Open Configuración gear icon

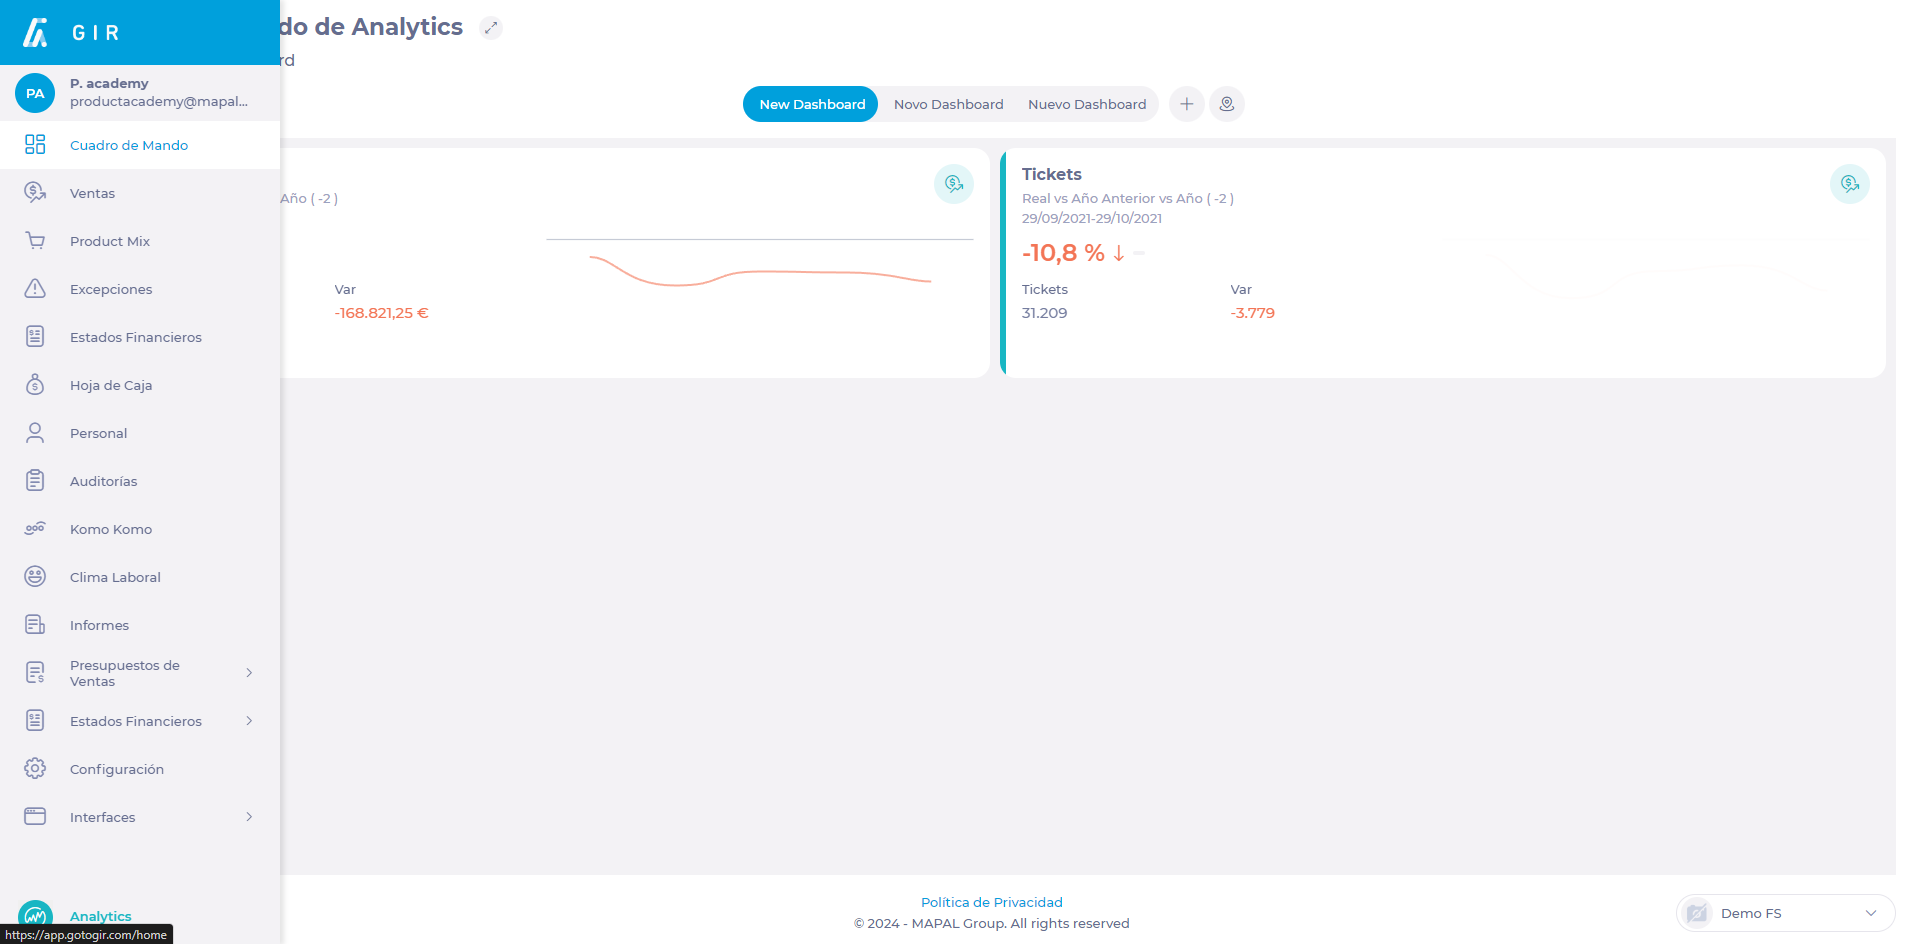click(x=35, y=769)
